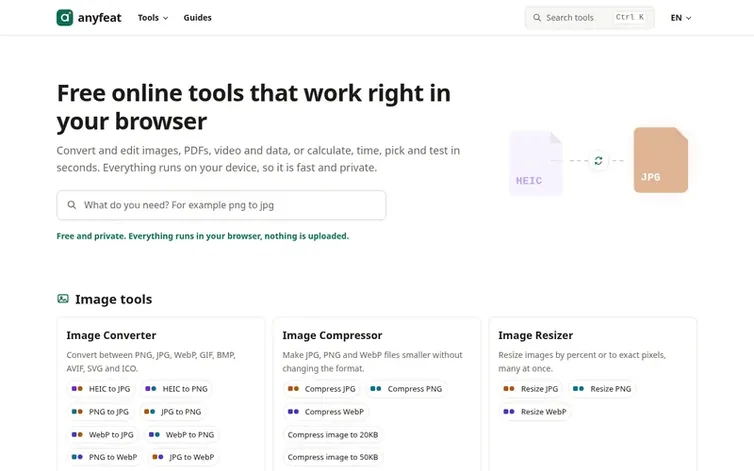Focus the Search tools field in header

pyautogui.click(x=589, y=18)
